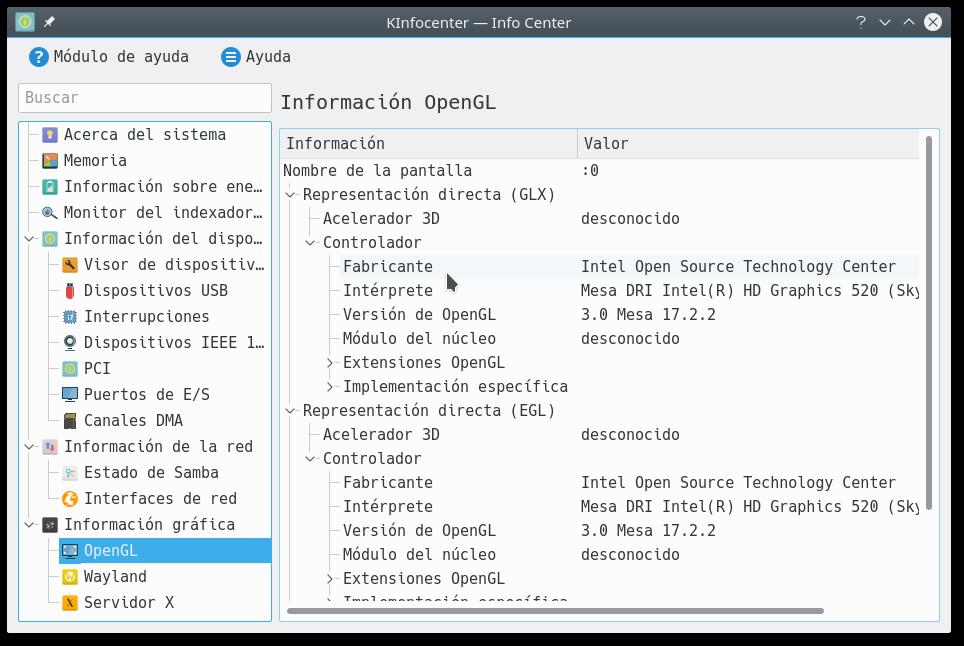Image resolution: width=964 pixels, height=646 pixels.
Task: Select Versión de OpenGL row under GLX
Action: 630,315
